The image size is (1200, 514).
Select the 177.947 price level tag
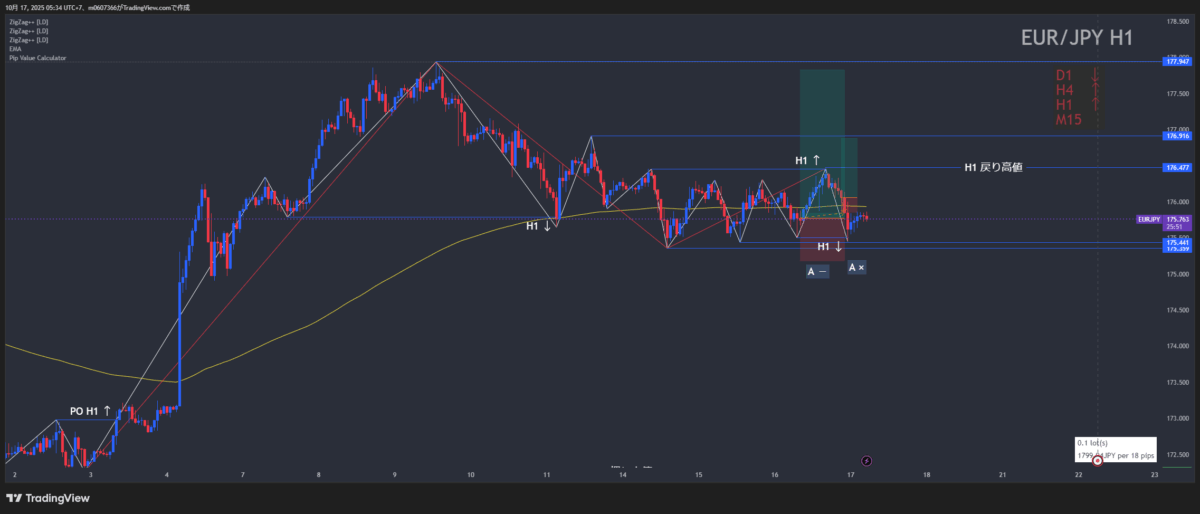1177,61
